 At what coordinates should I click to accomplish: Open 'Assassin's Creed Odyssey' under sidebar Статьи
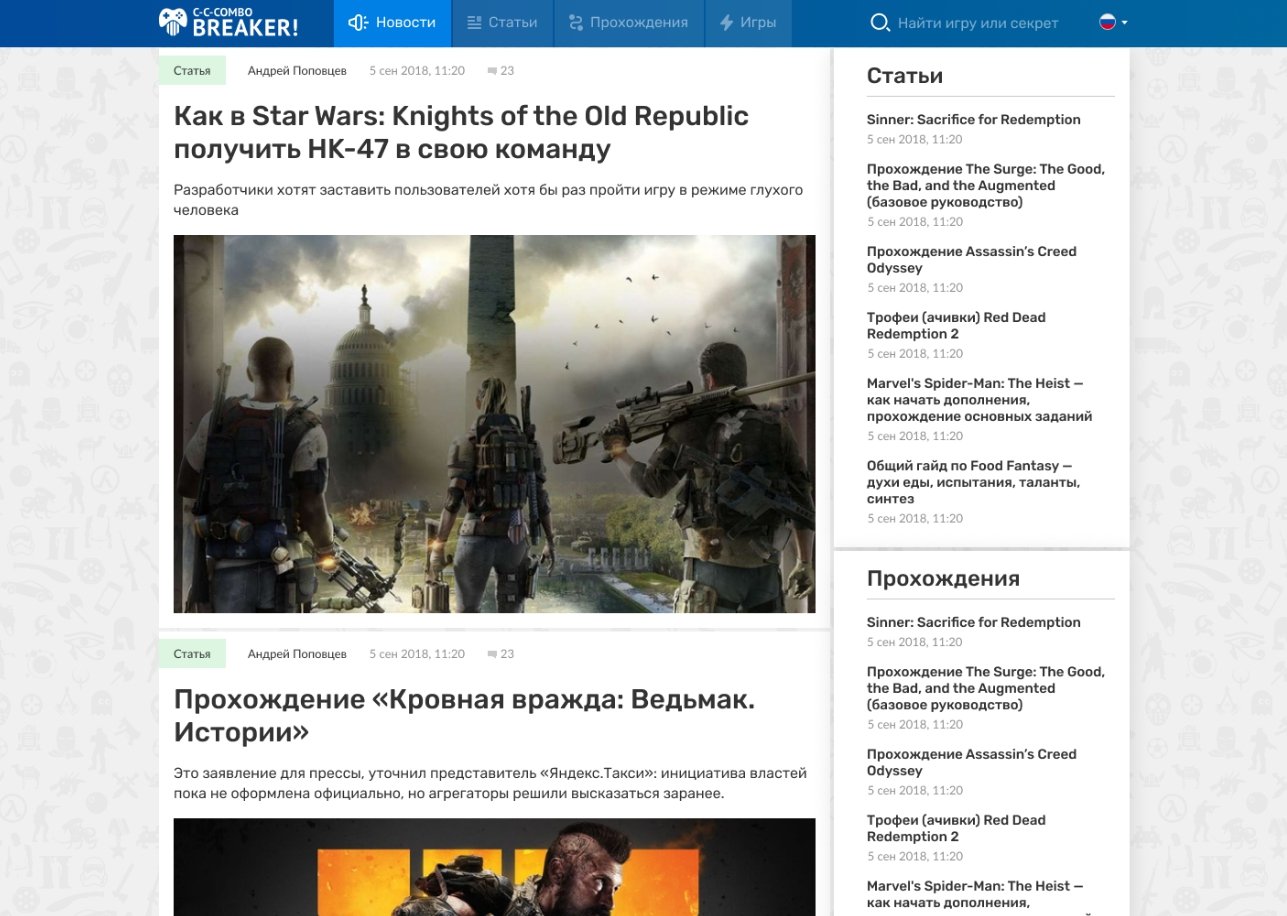[x=972, y=260]
